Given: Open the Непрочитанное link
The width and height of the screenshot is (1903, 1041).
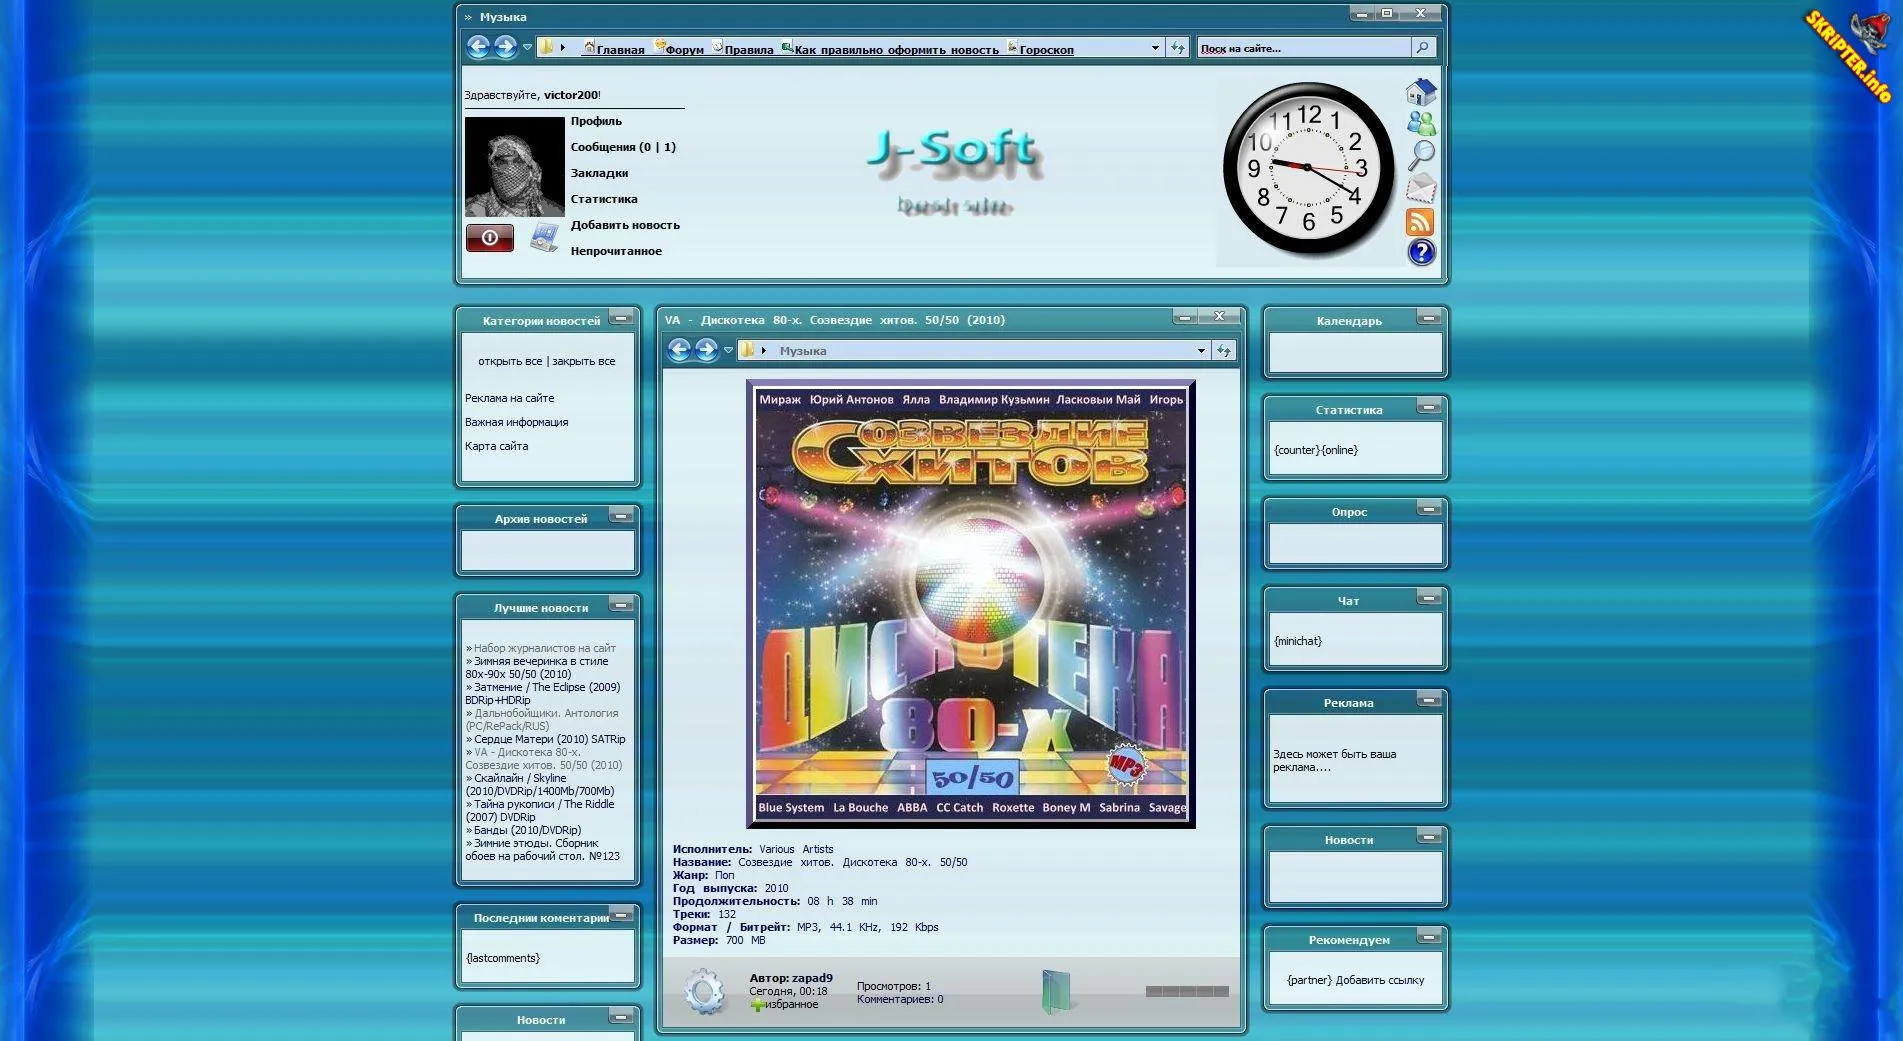Looking at the screenshot, I should (616, 251).
